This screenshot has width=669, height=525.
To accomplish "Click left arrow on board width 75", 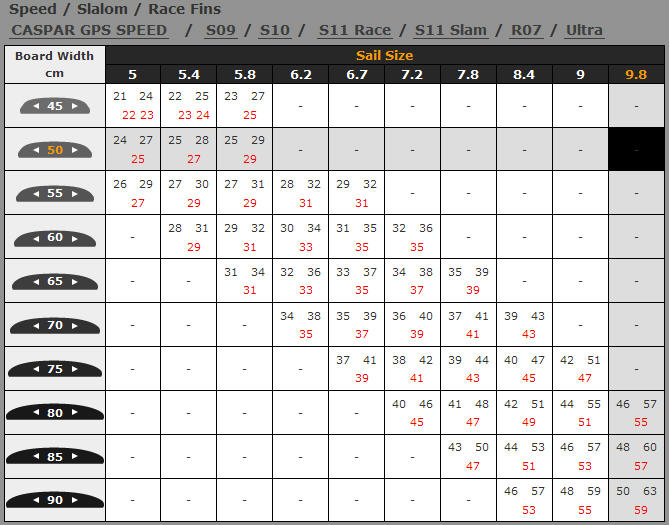I will coord(36,369).
